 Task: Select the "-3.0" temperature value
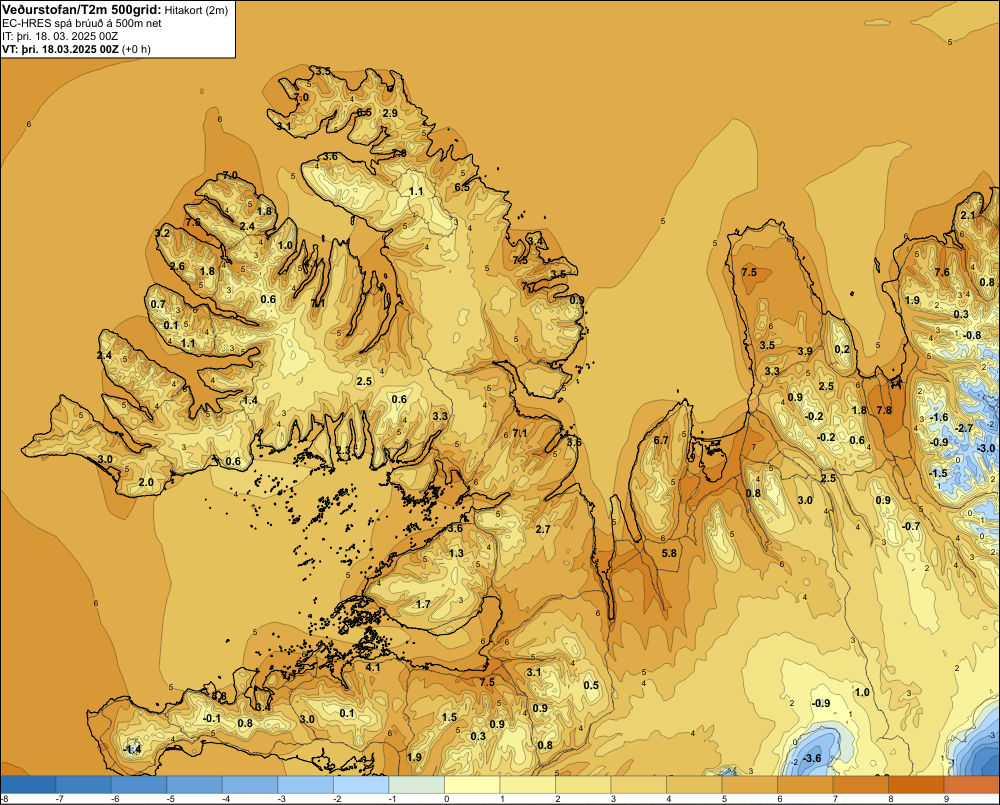tap(986, 448)
